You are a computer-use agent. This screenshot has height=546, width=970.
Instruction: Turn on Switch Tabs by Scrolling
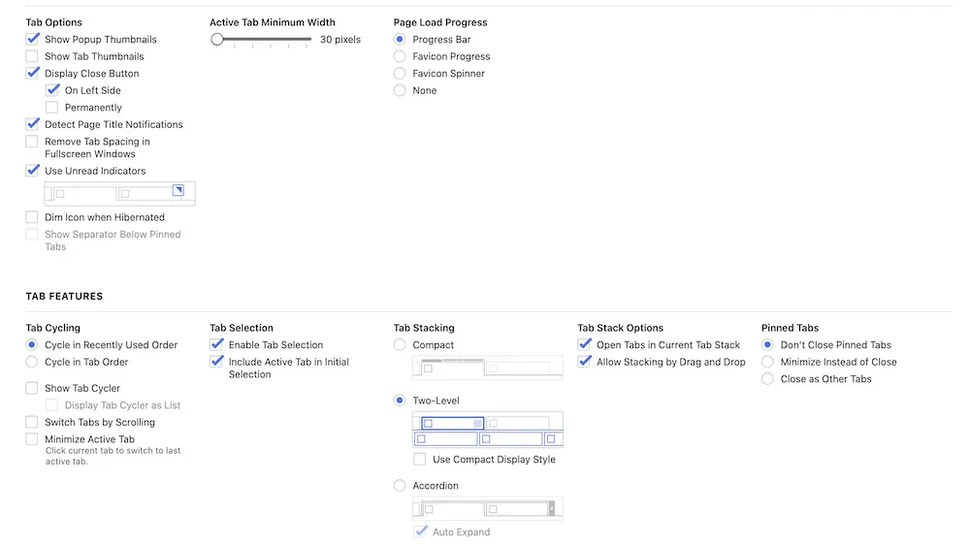(32, 422)
